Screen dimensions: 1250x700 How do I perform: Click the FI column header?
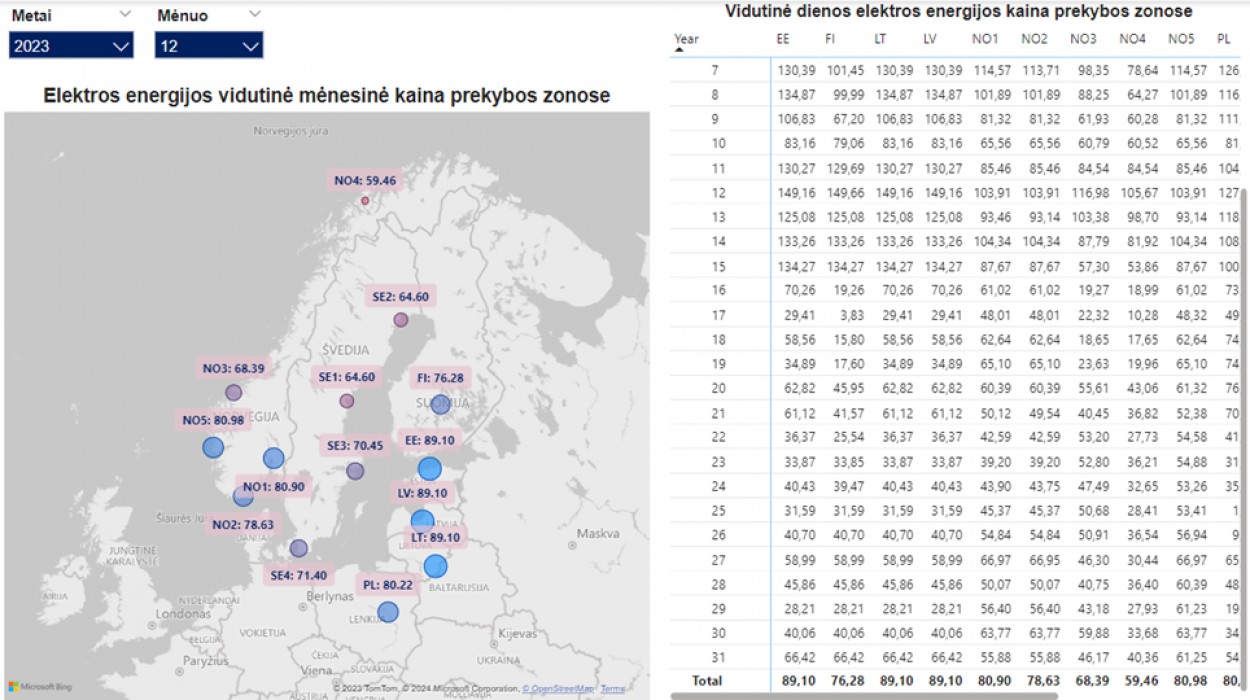(831, 39)
